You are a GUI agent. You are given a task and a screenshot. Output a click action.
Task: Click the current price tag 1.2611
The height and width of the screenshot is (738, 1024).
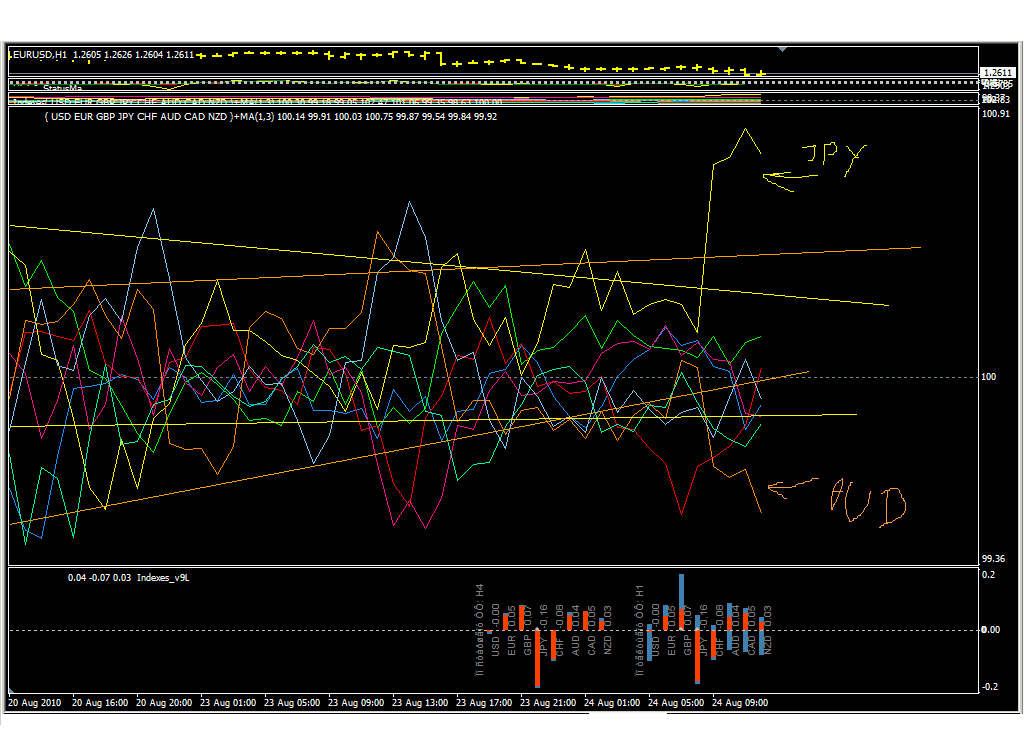tap(998, 72)
